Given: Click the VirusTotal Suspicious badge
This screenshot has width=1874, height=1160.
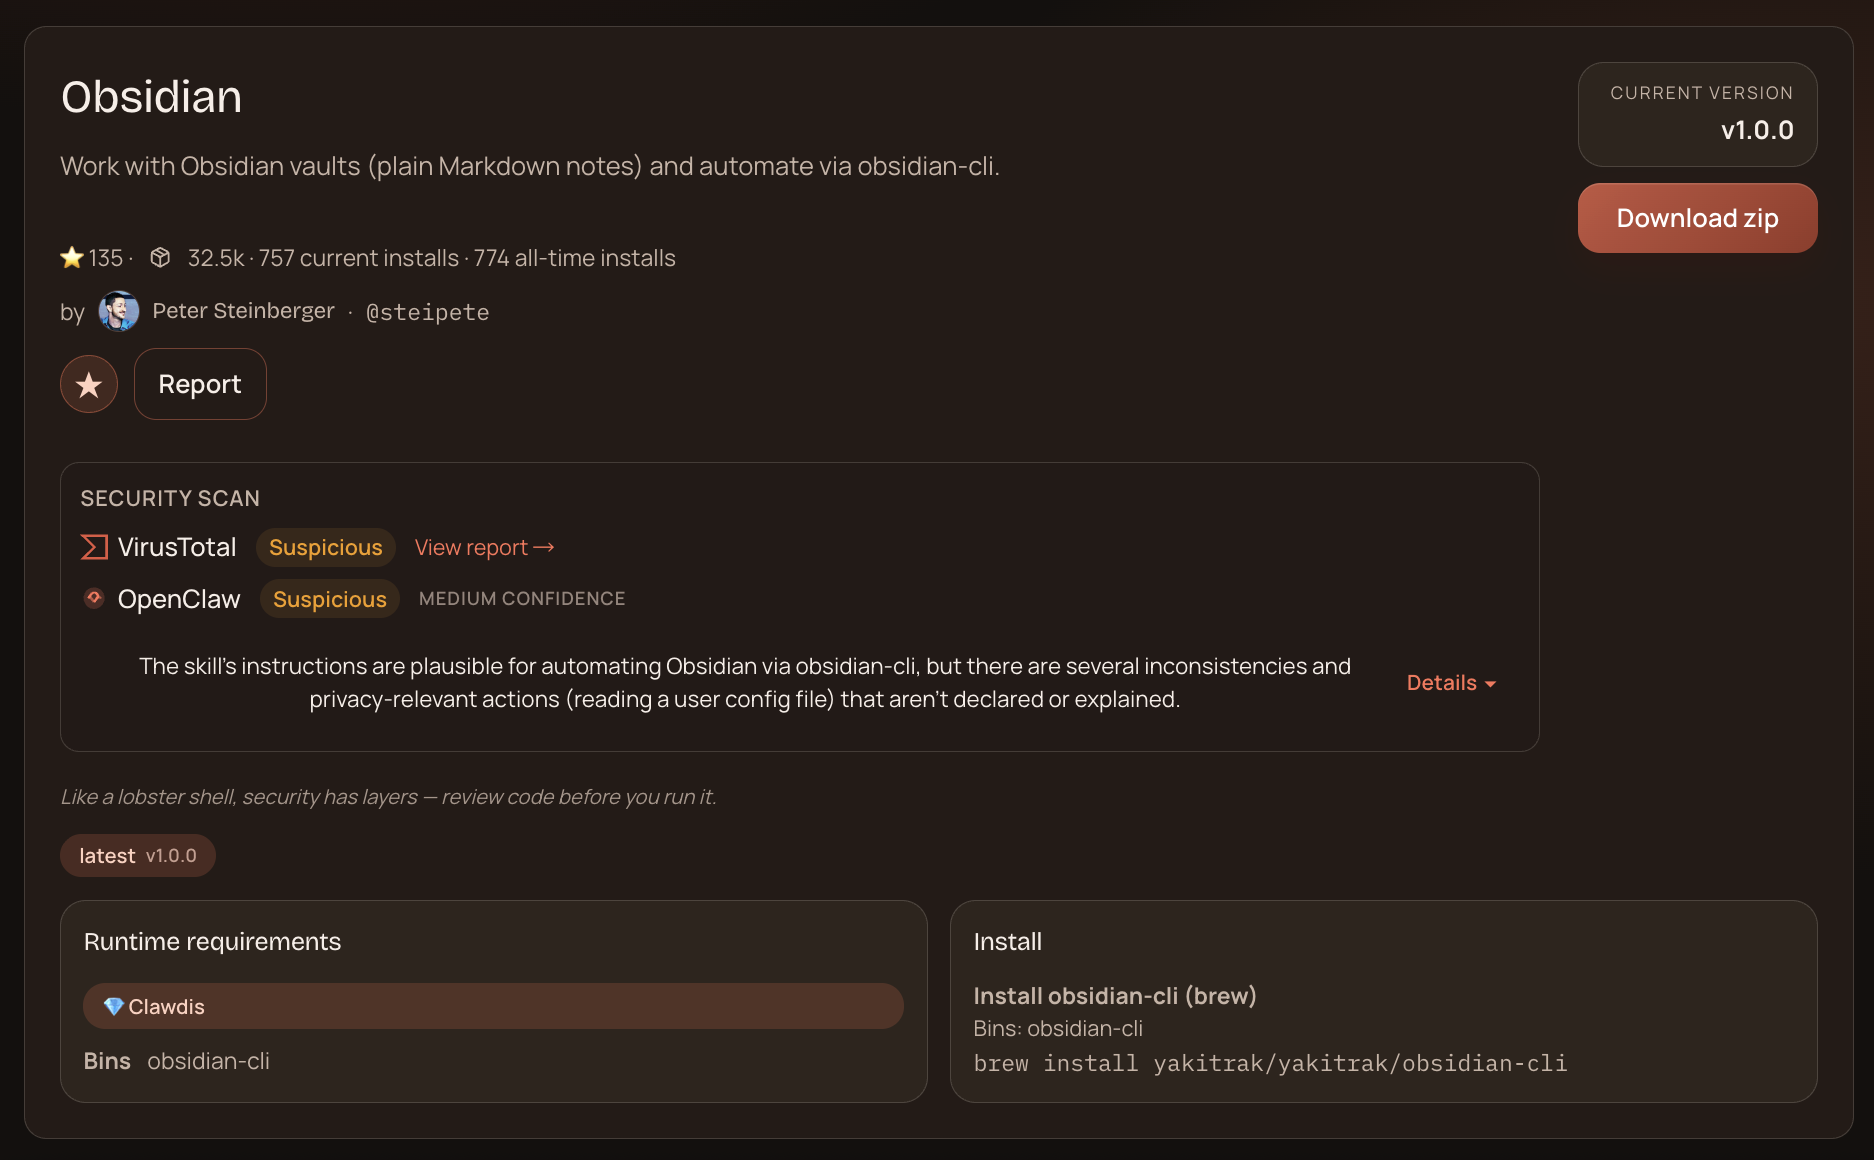Looking at the screenshot, I should [x=325, y=548].
